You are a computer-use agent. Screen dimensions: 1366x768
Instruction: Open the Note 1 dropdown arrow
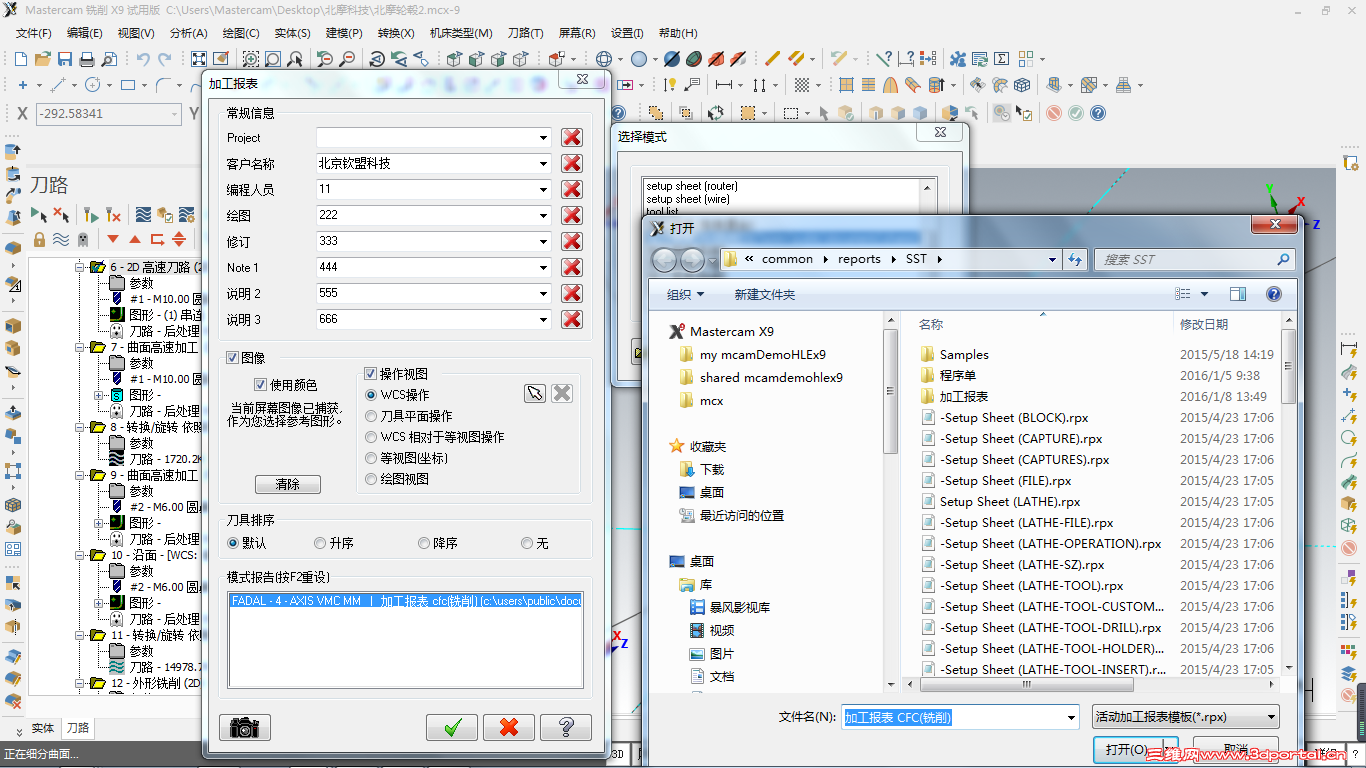point(543,268)
